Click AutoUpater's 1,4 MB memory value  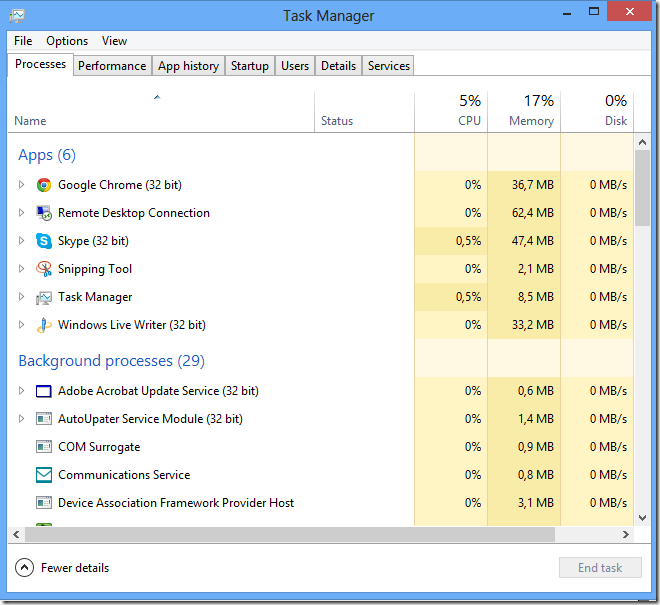[x=535, y=419]
